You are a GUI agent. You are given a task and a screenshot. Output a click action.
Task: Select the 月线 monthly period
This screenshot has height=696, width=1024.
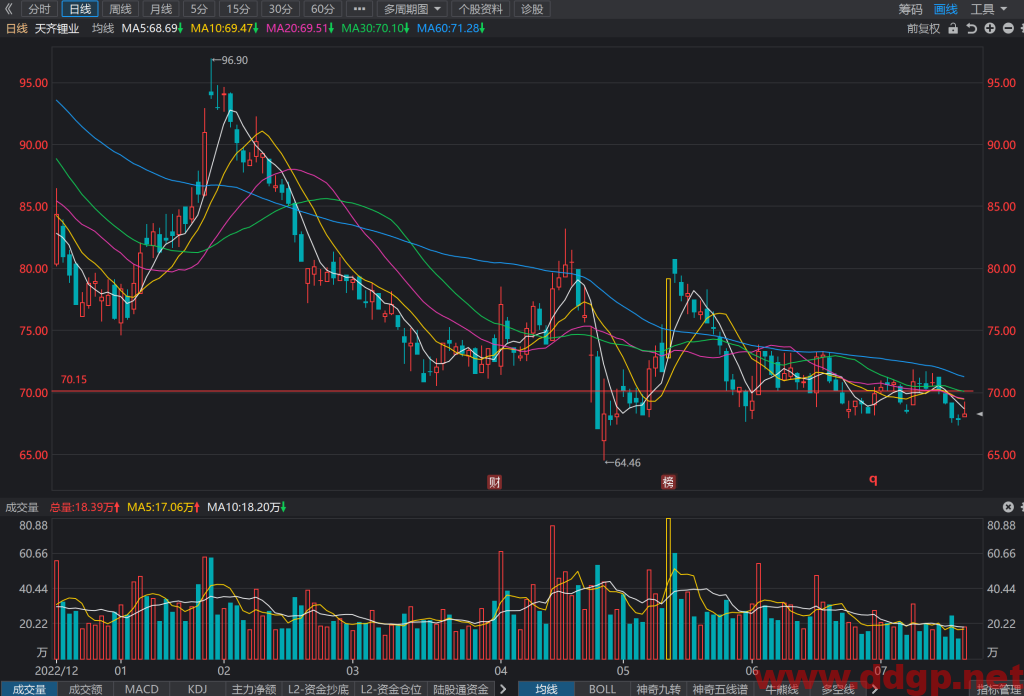click(x=161, y=9)
